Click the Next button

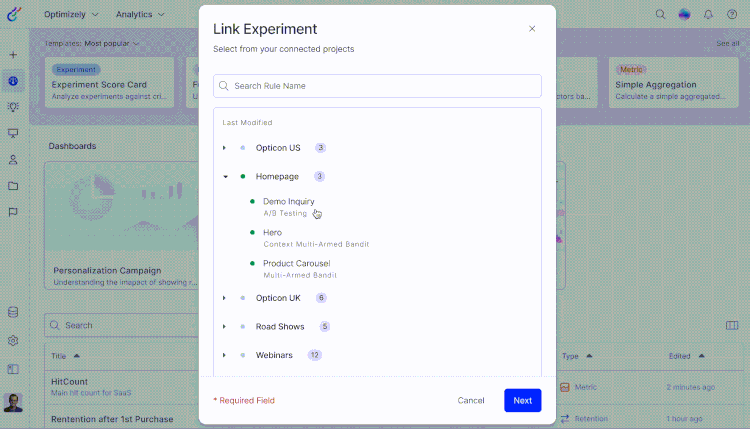(522, 400)
